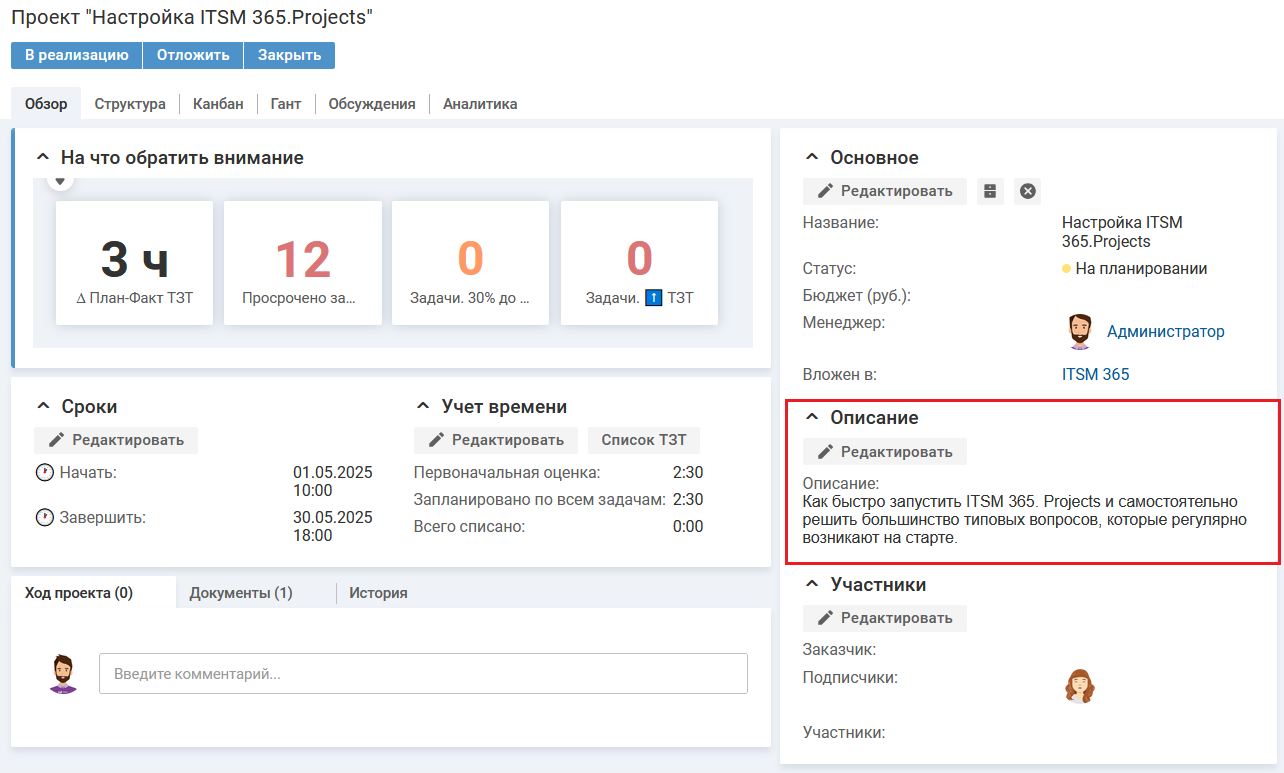Click the Список ТЗТ button
This screenshot has width=1284, height=773.
pos(643,440)
